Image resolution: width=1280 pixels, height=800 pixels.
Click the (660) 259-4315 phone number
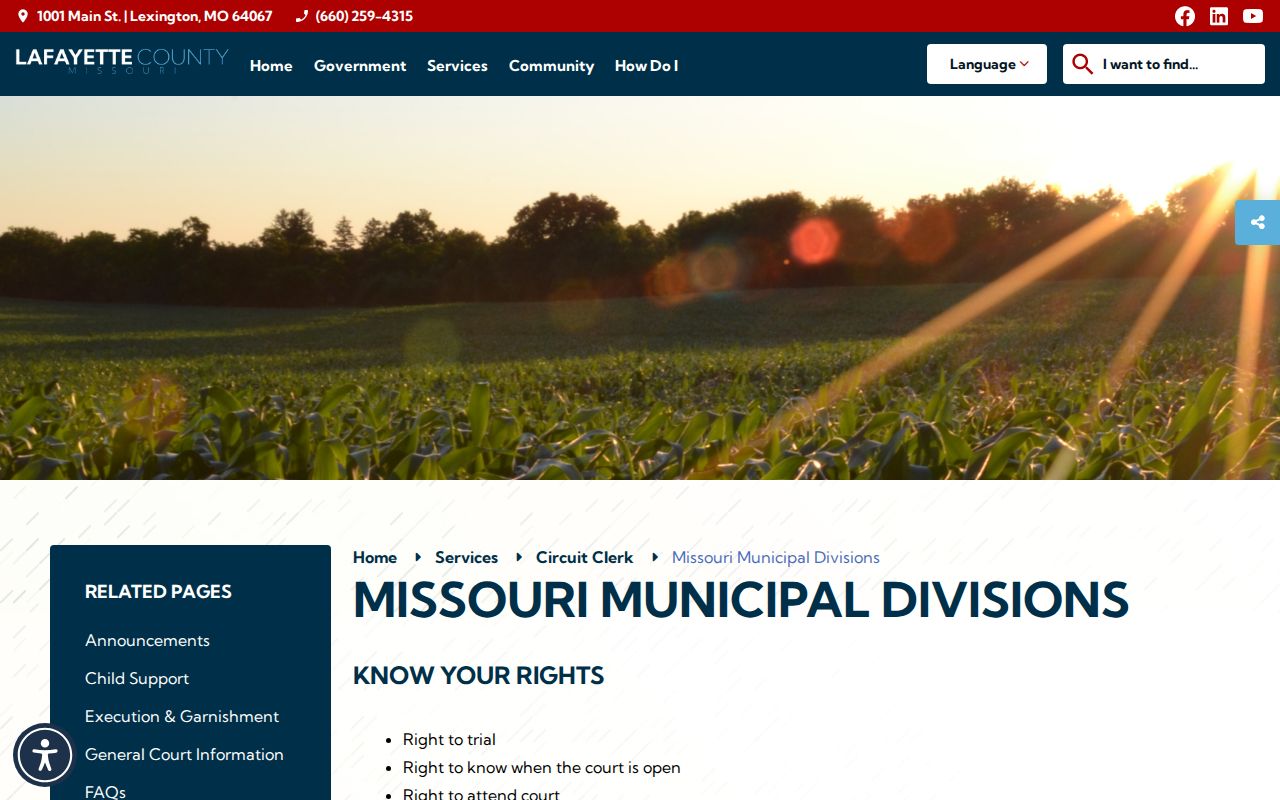coord(364,16)
